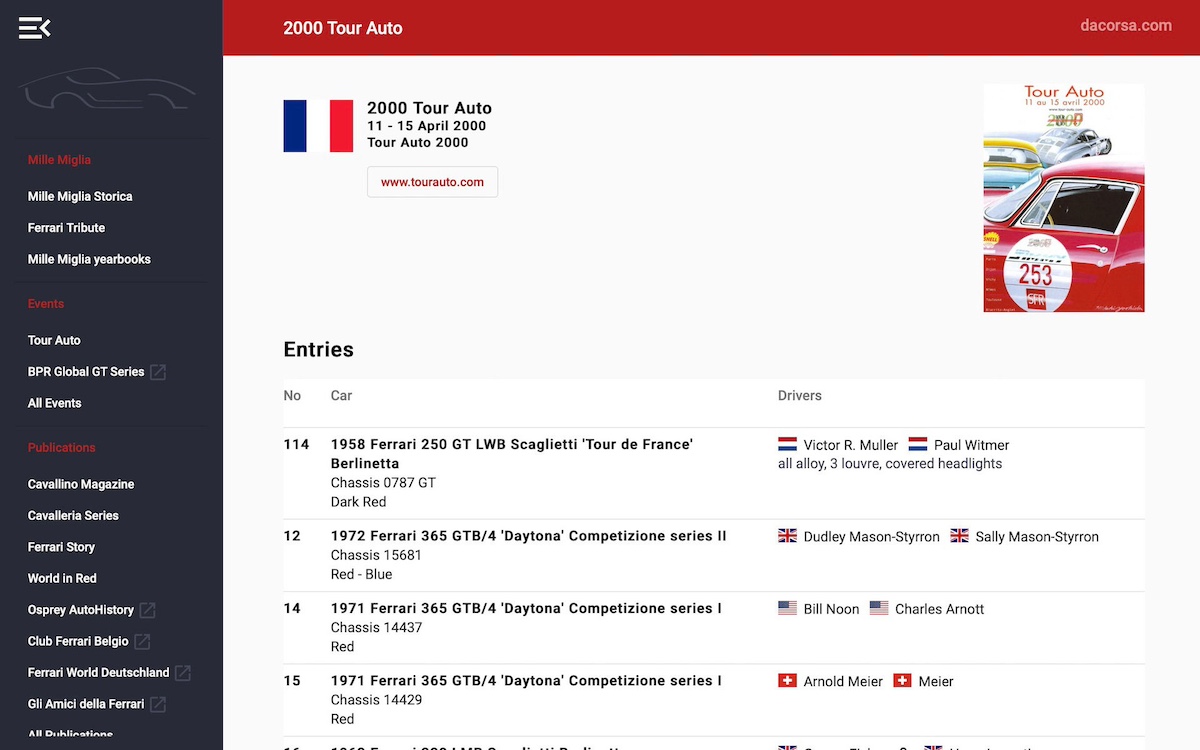This screenshot has height=750, width=1200.
Task: Open the external-link icon beside BPR Global GT Series
Action: click(158, 372)
